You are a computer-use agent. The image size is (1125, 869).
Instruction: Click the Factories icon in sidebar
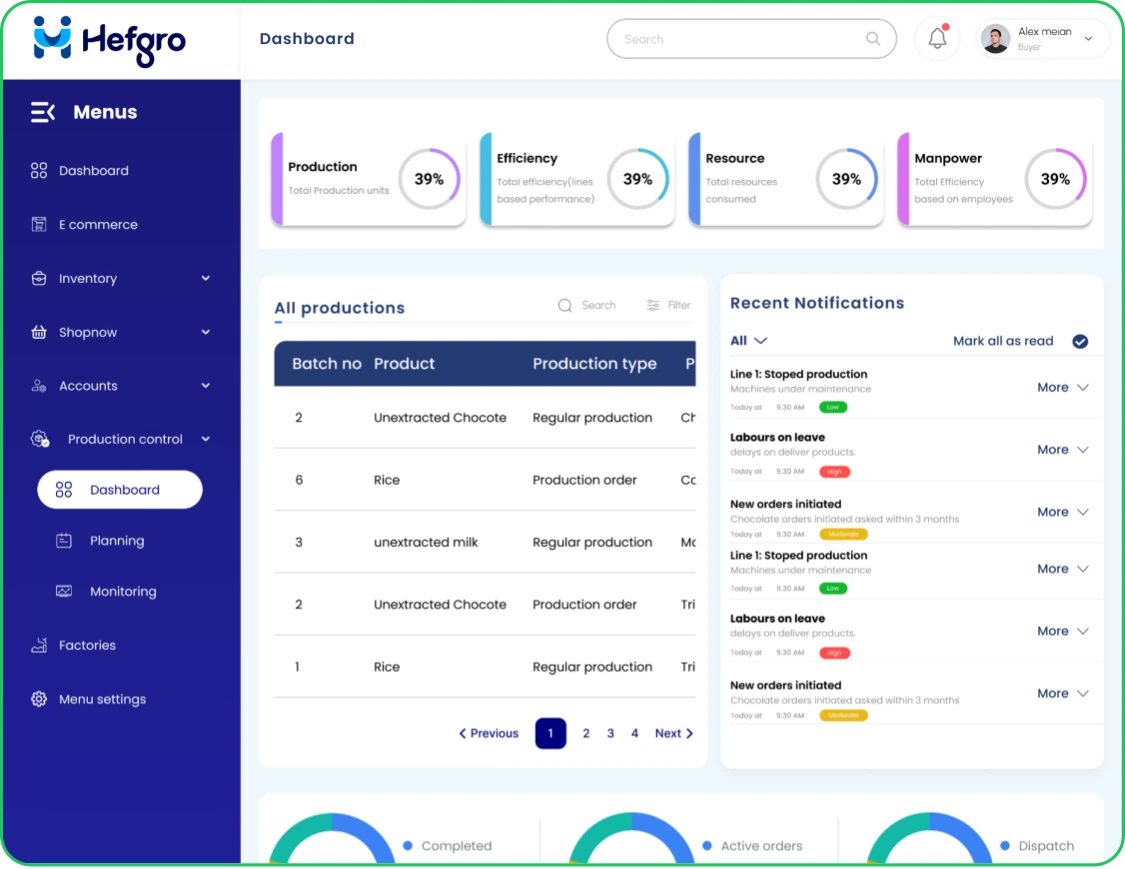click(x=39, y=646)
